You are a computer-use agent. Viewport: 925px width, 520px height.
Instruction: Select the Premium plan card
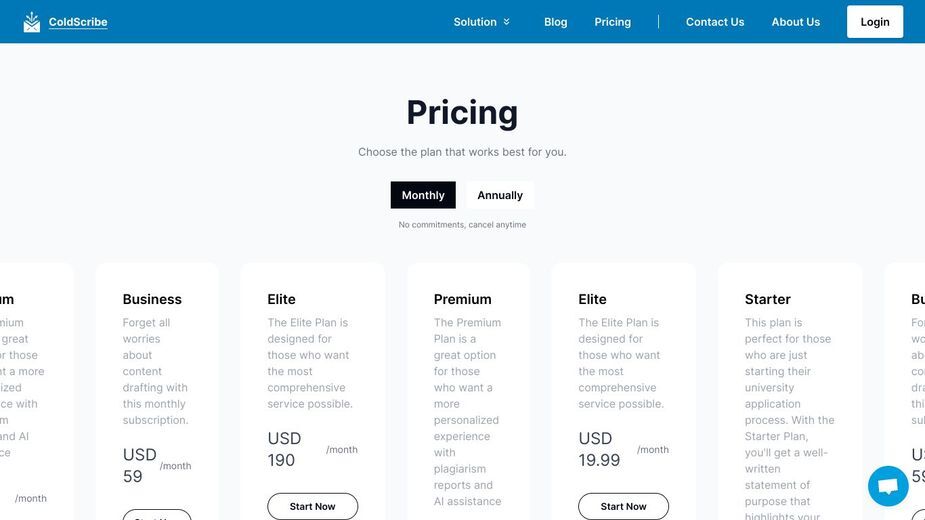point(468,392)
